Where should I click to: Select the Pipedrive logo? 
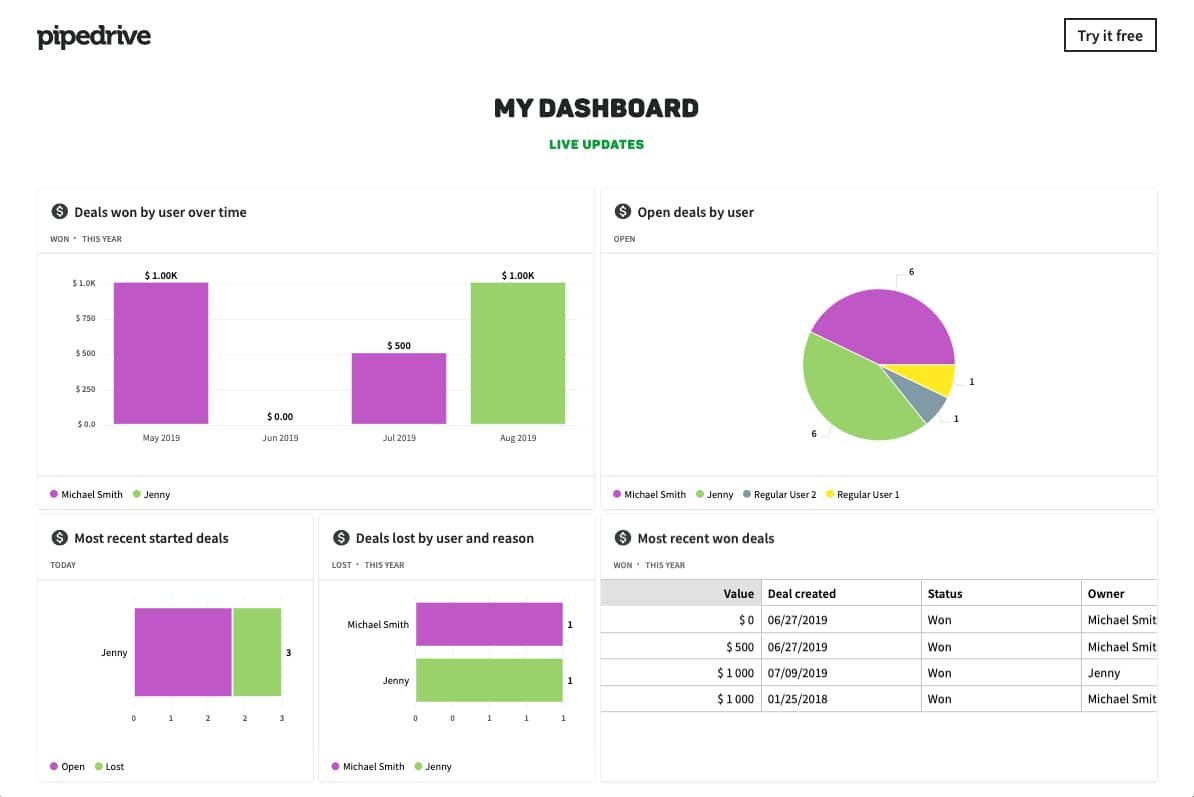coord(94,35)
